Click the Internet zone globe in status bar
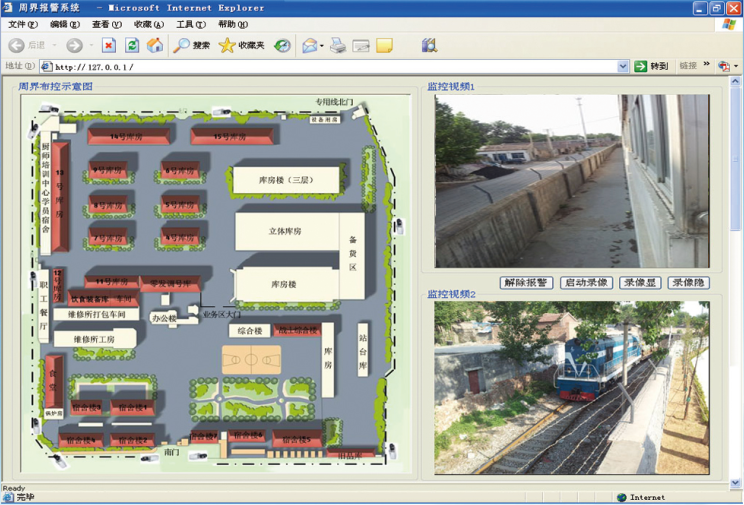Screen dimensions: 744x505 point(621,497)
